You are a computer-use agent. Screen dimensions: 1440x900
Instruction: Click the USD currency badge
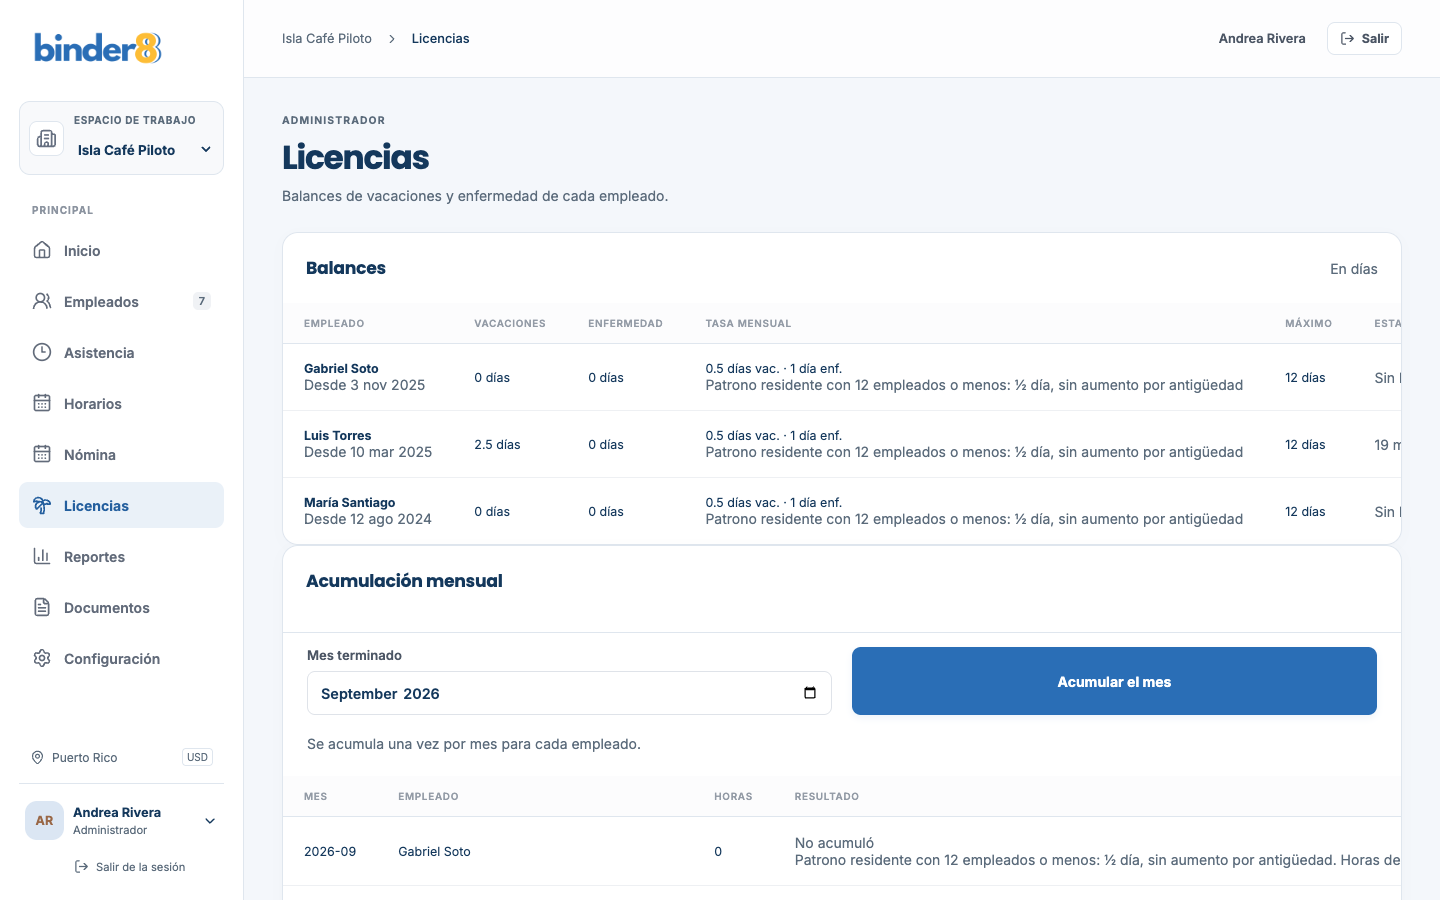coord(197,757)
